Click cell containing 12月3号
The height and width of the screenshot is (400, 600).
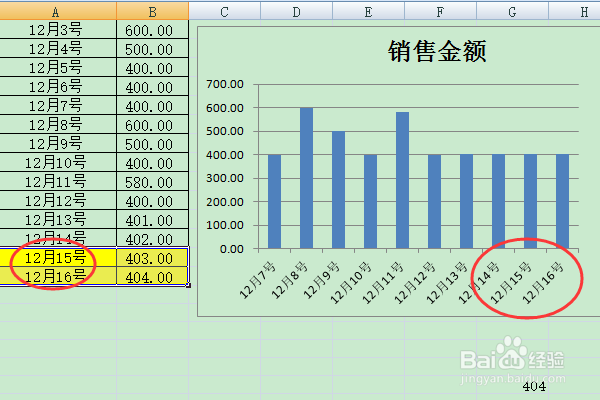[57, 29]
